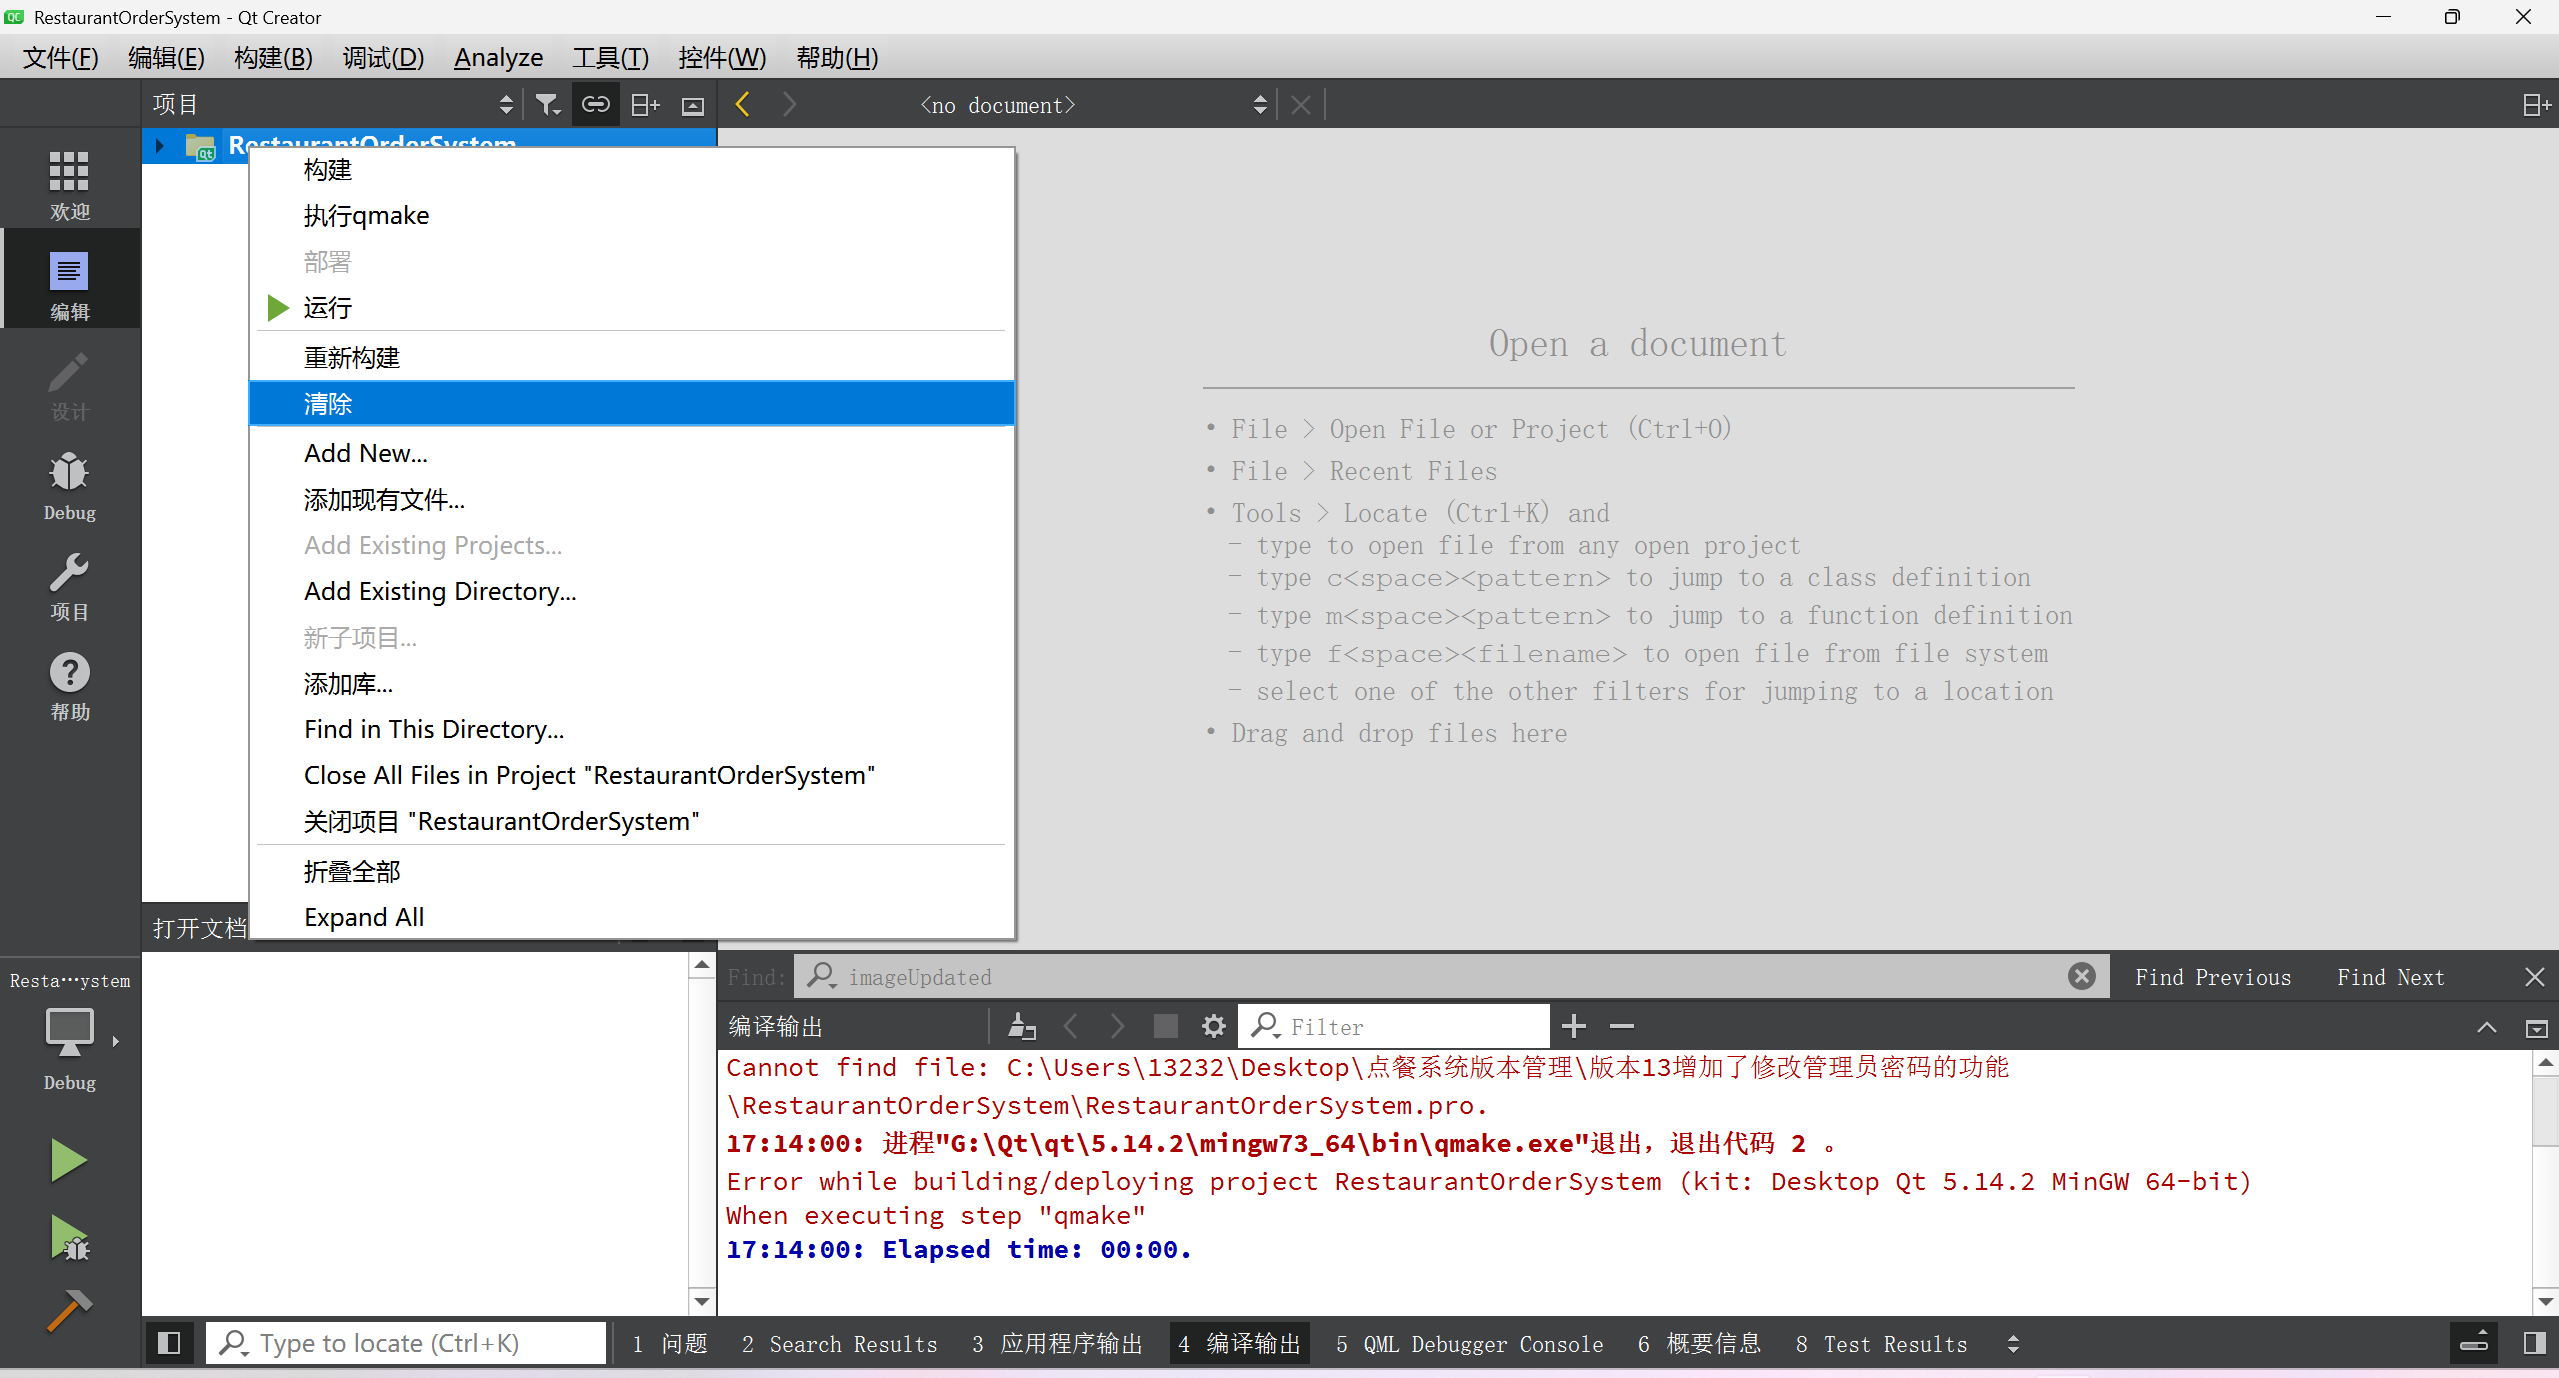Click Find Next button

(2391, 977)
